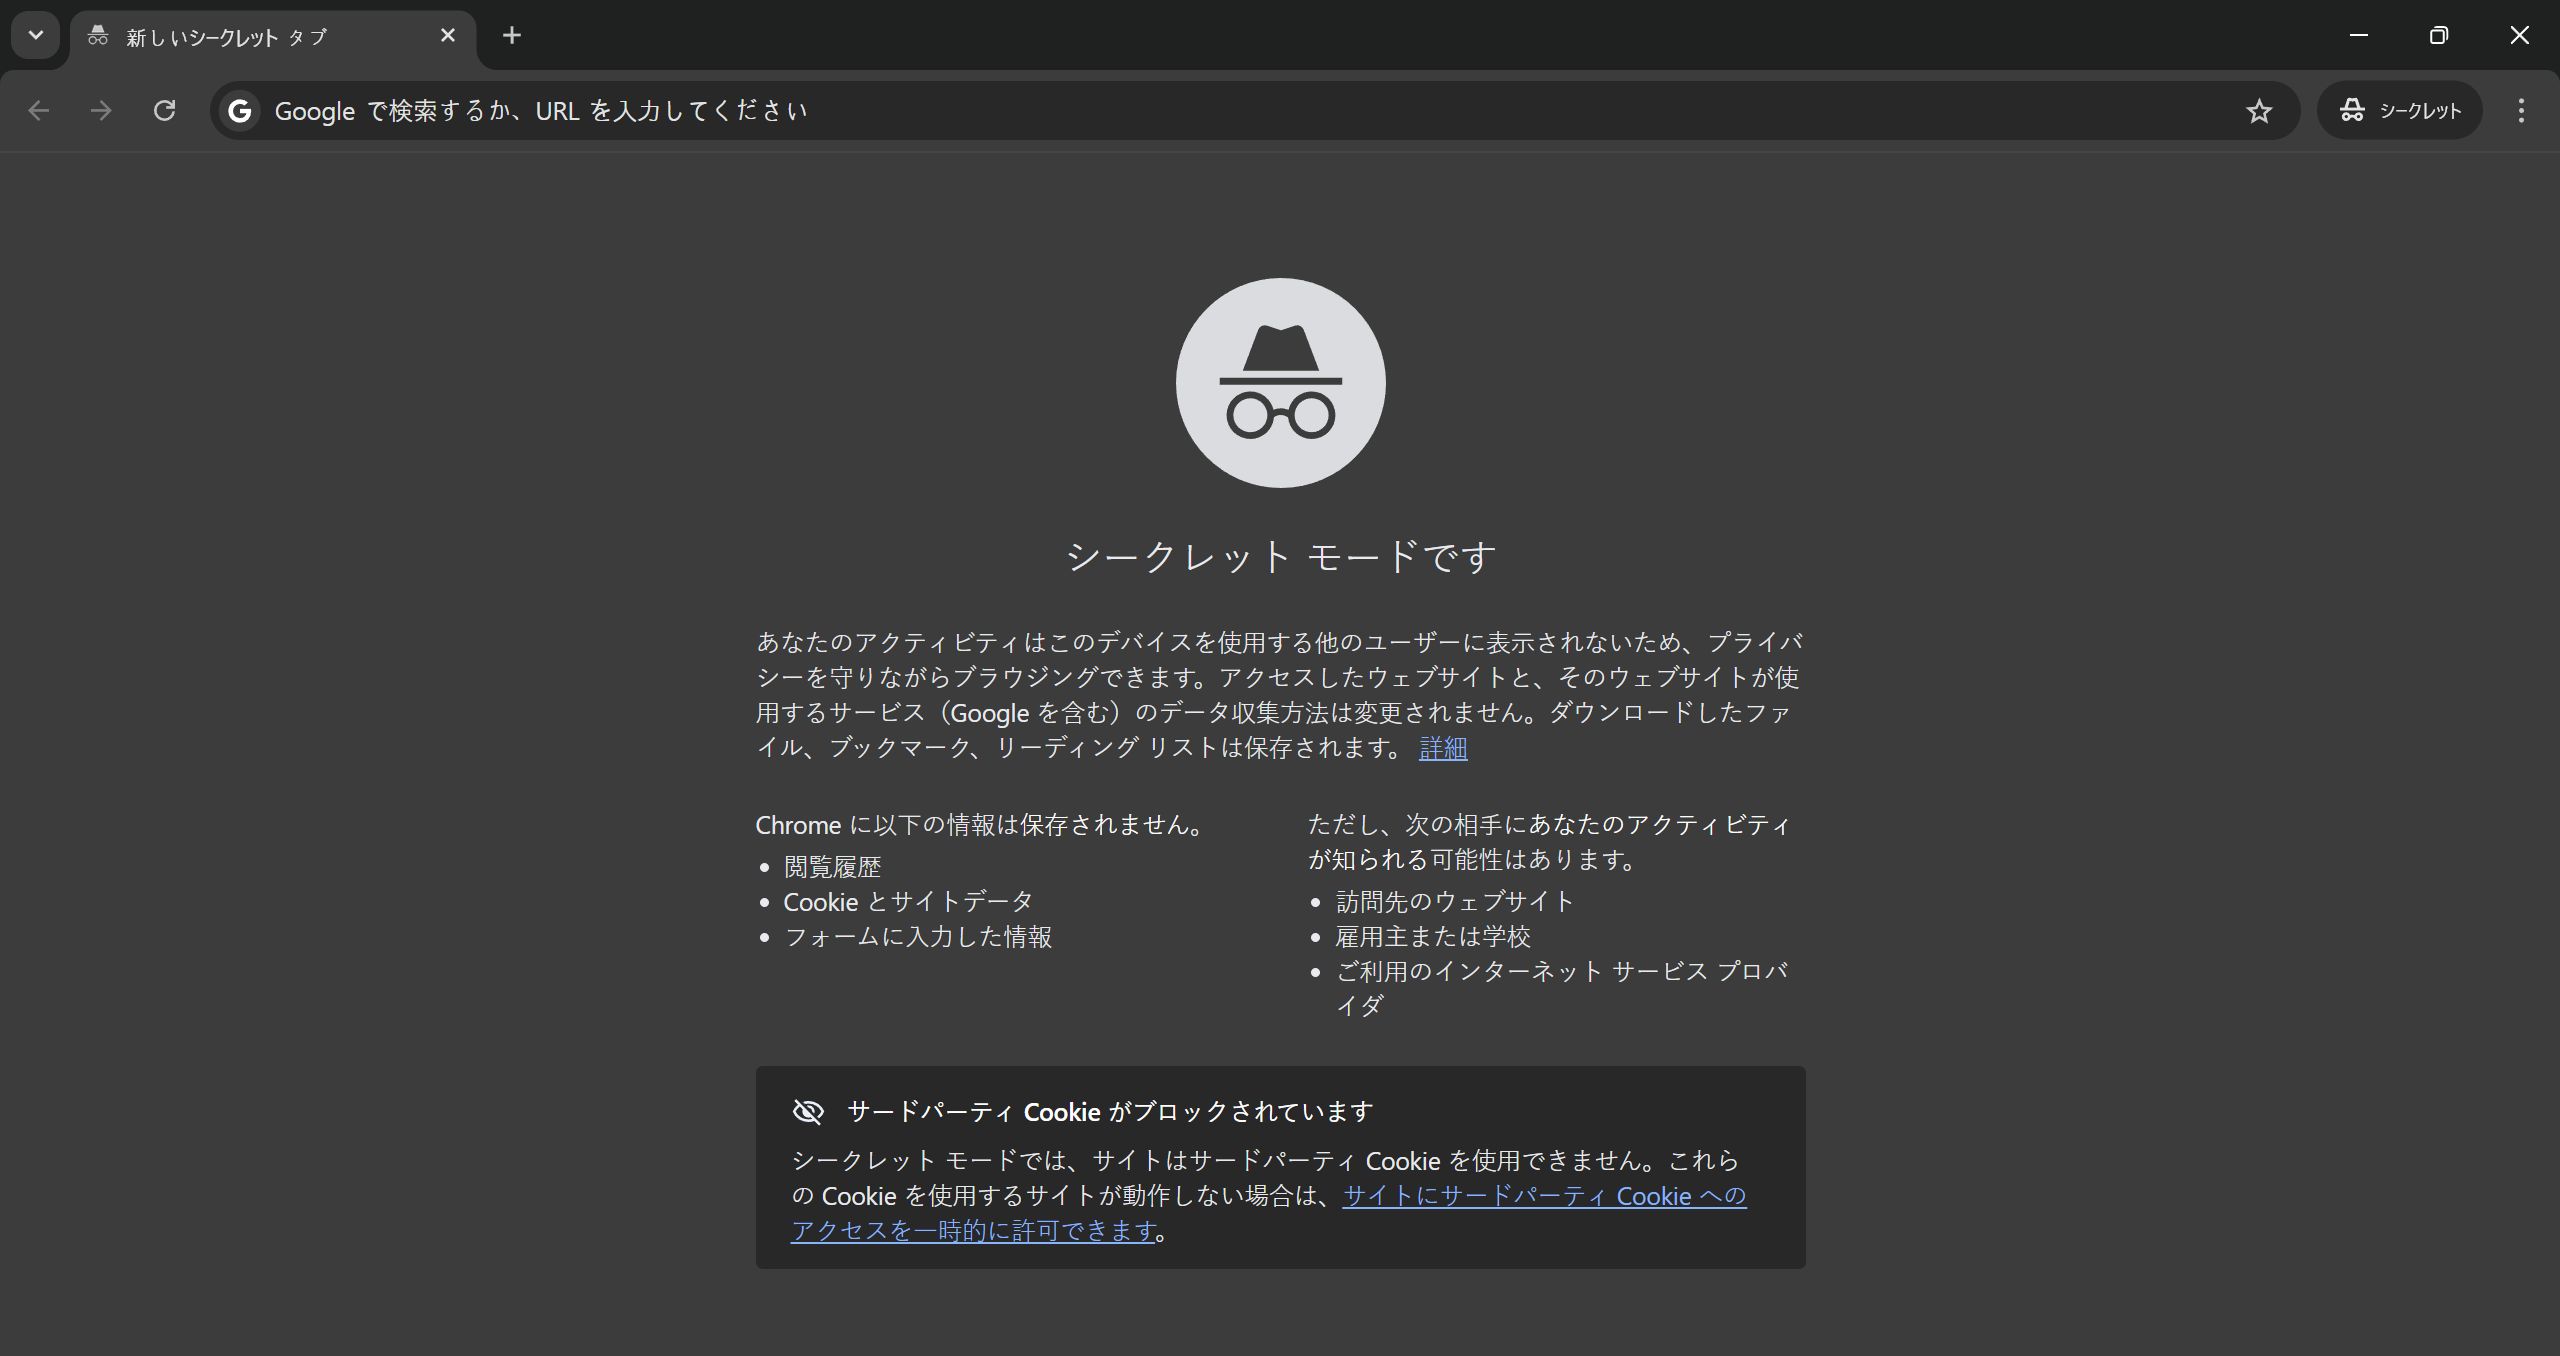2560x1356 pixels.
Task: Click the minimize window button
Action: 2359,36
